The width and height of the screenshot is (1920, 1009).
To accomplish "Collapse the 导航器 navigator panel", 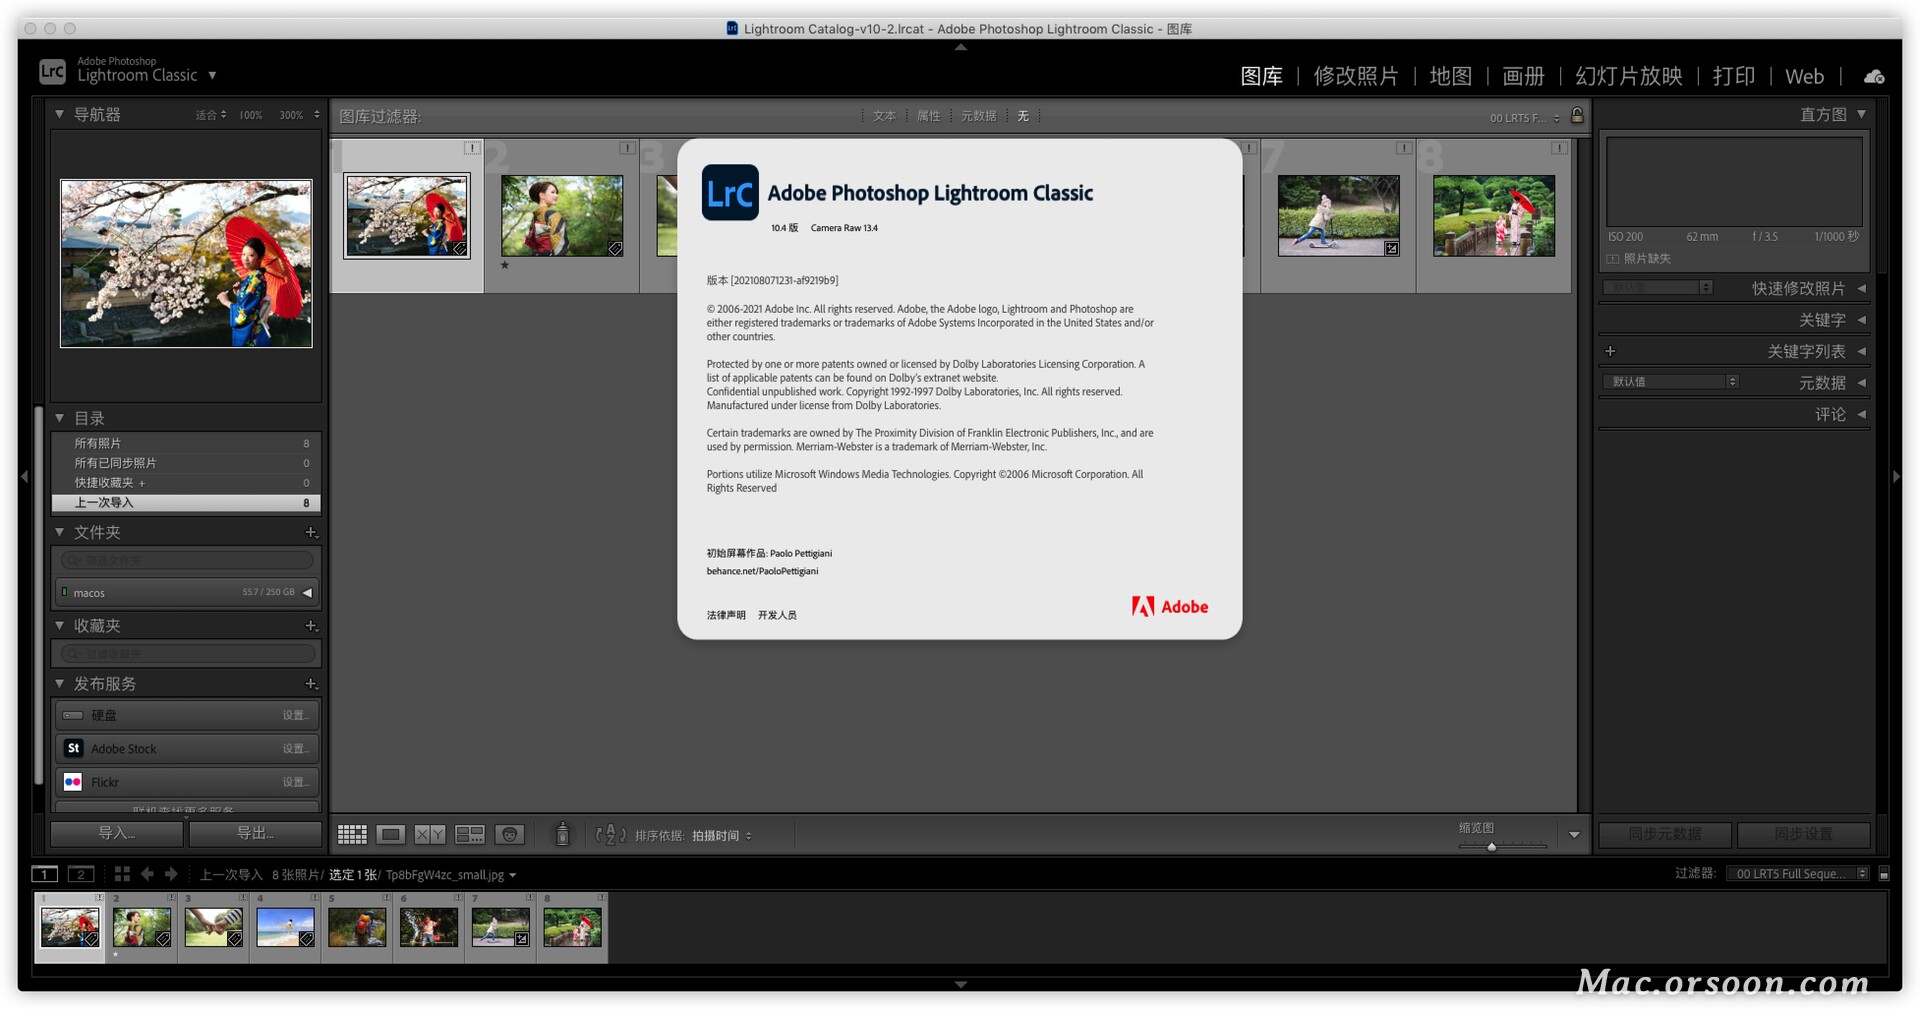I will tap(60, 115).
